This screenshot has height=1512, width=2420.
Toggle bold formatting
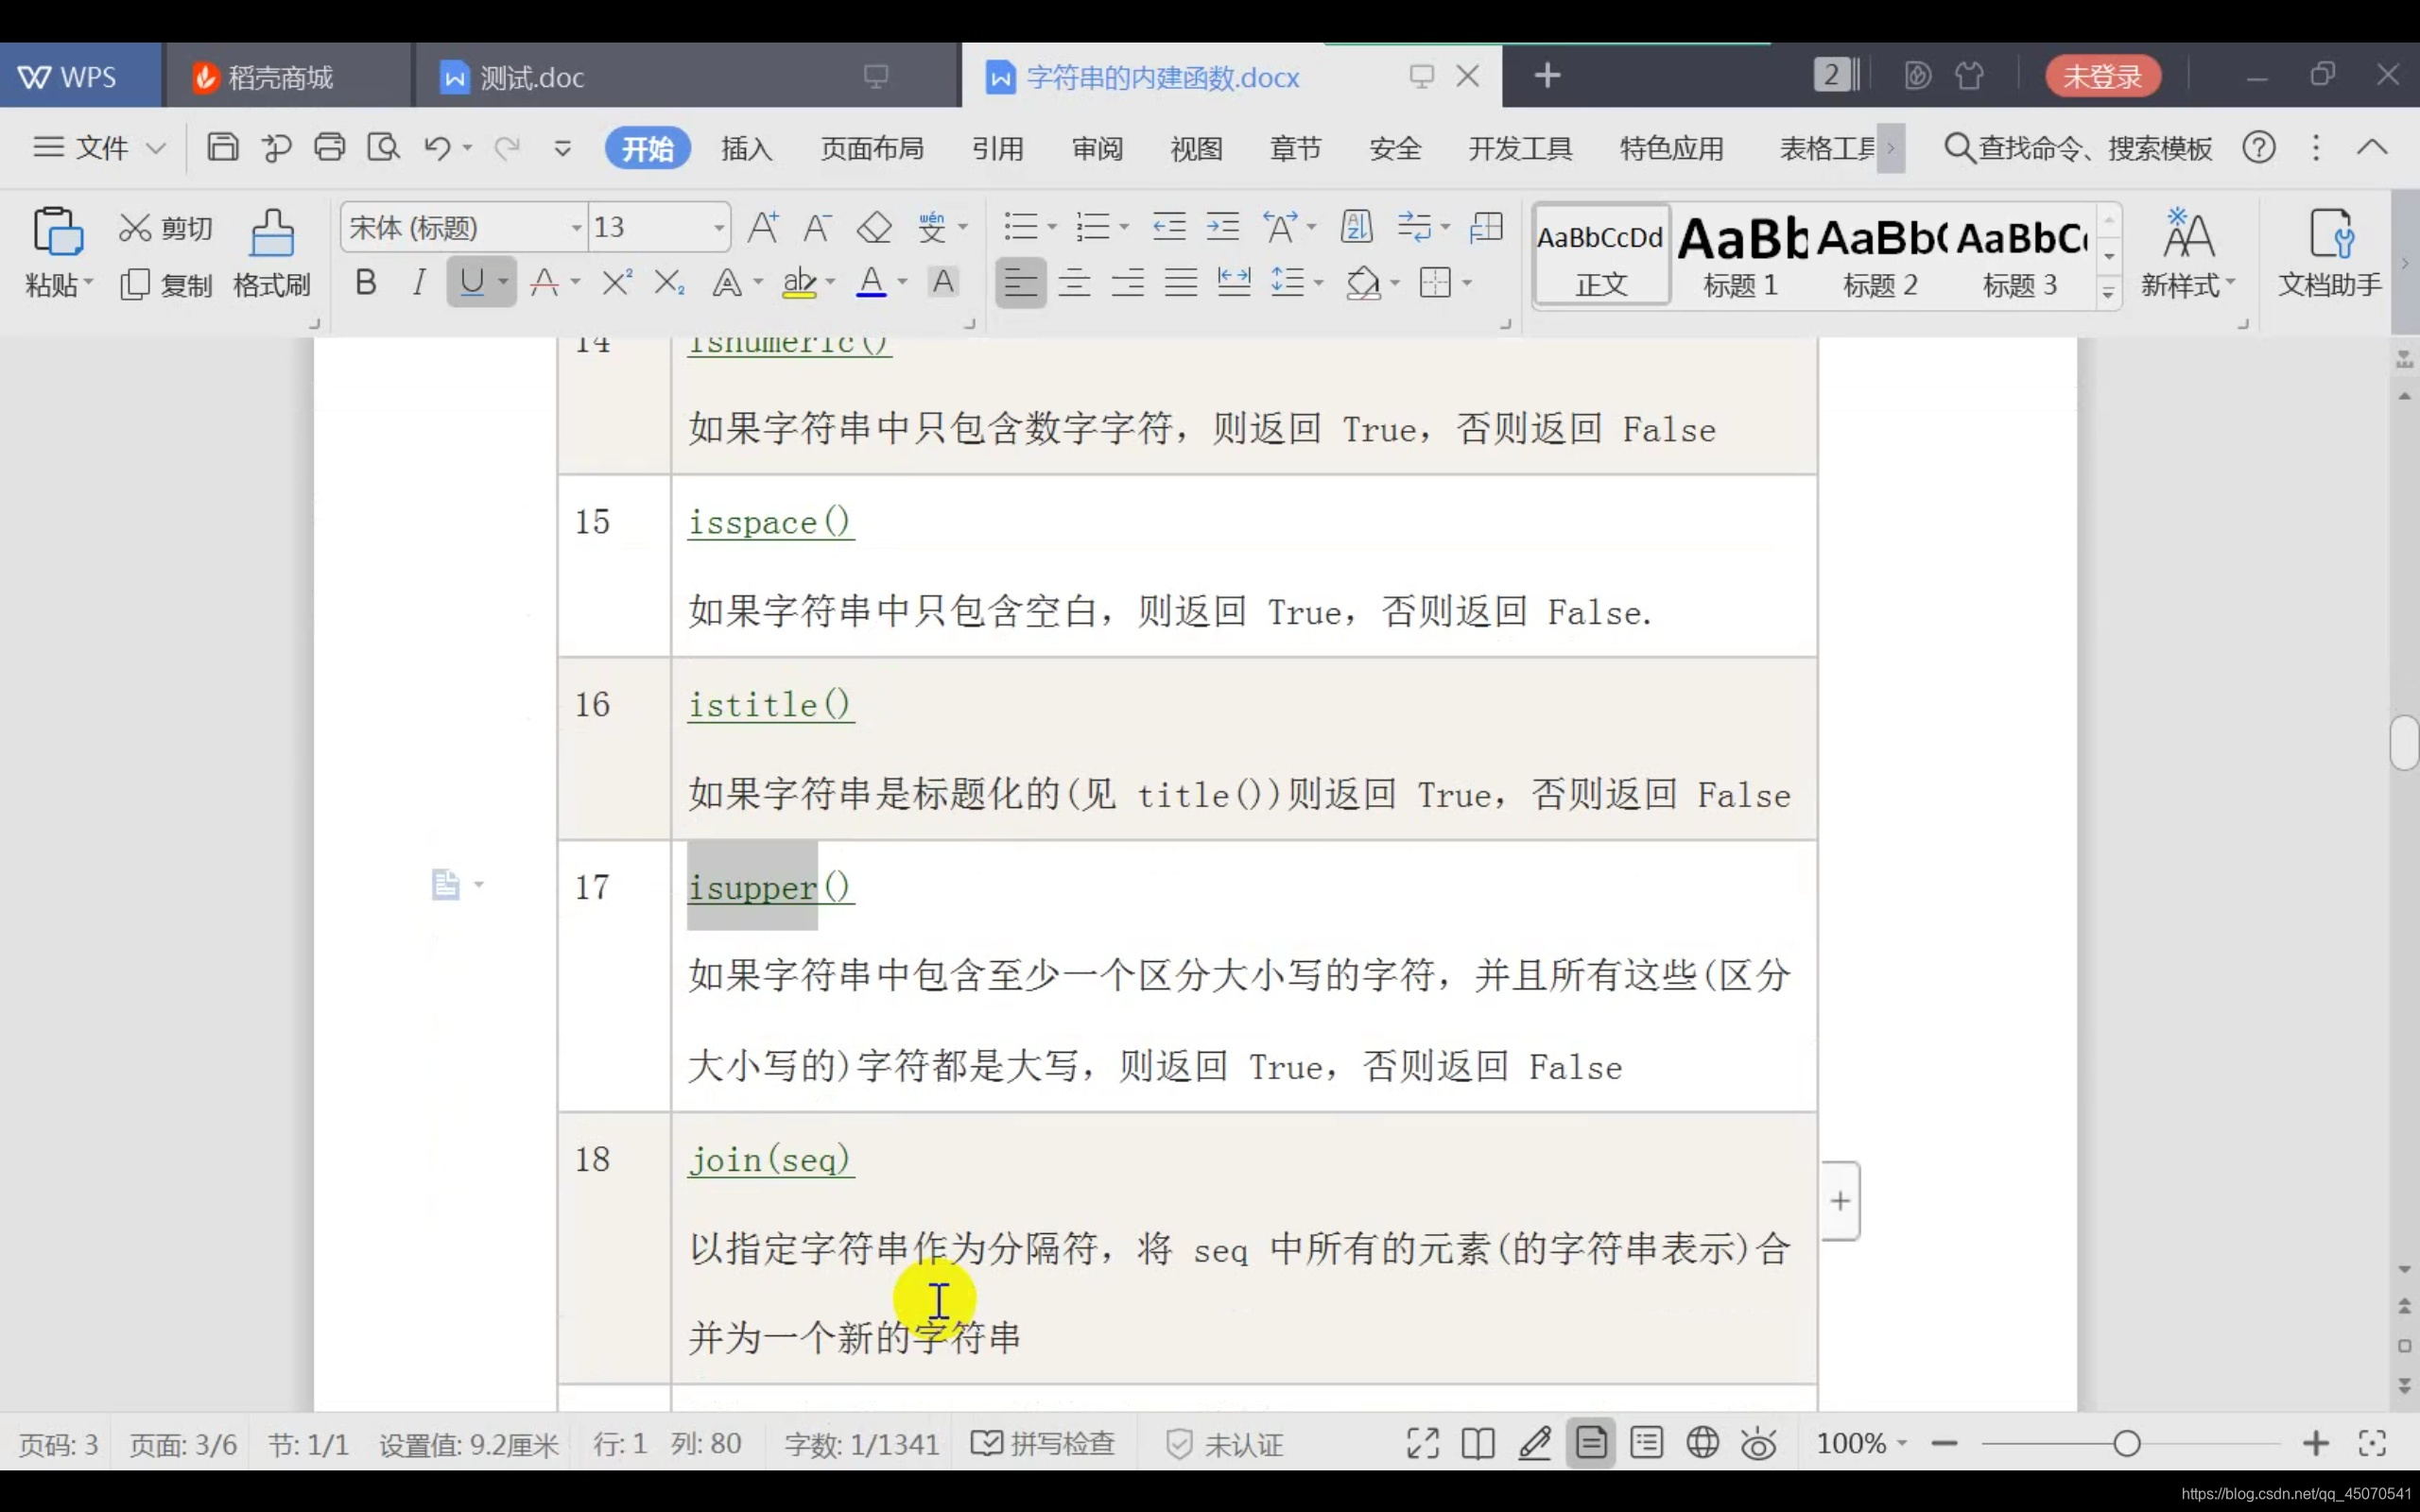[x=365, y=283]
